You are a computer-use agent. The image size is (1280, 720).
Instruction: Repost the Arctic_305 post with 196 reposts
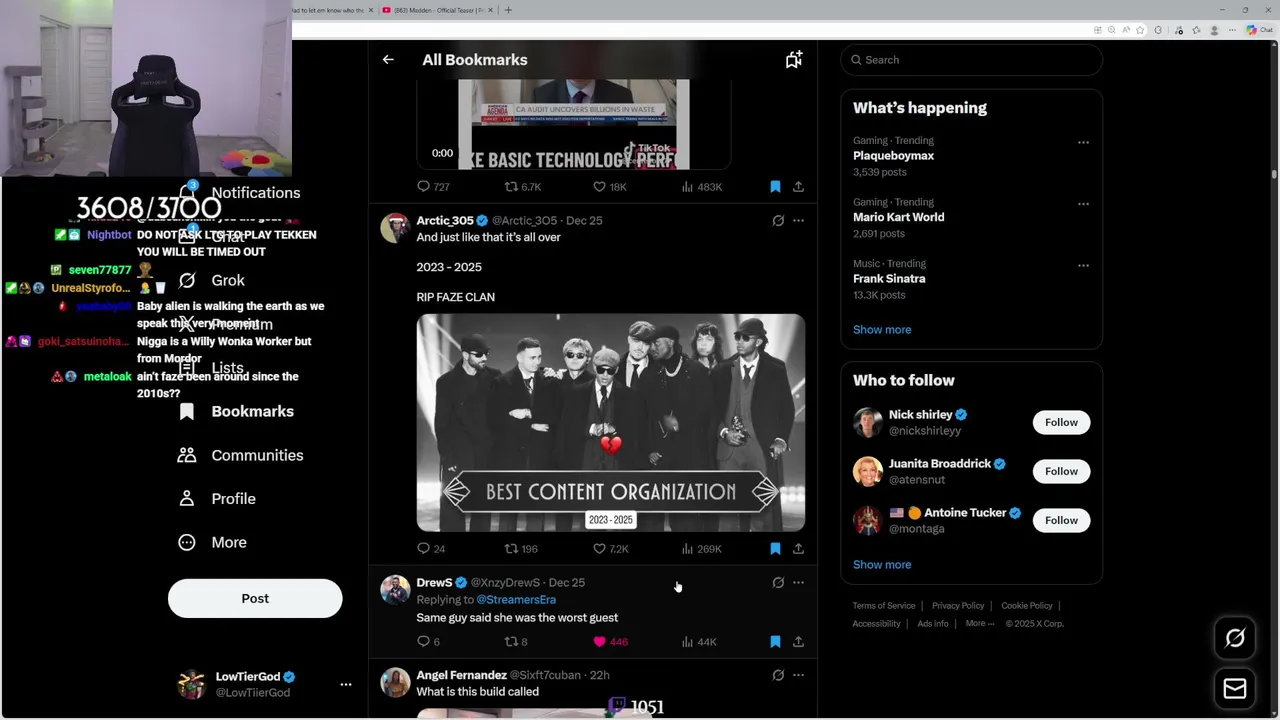click(521, 549)
